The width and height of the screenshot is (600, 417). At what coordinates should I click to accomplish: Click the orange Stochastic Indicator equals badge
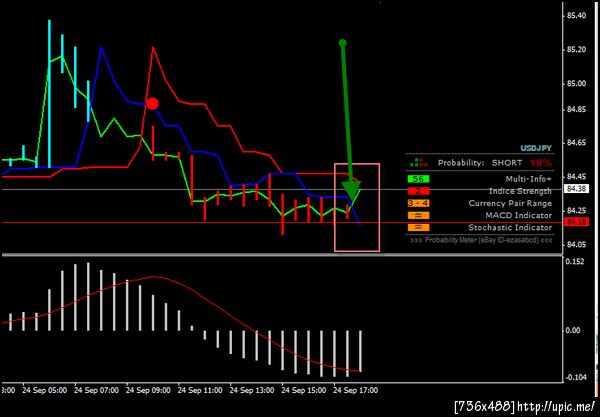(418, 228)
